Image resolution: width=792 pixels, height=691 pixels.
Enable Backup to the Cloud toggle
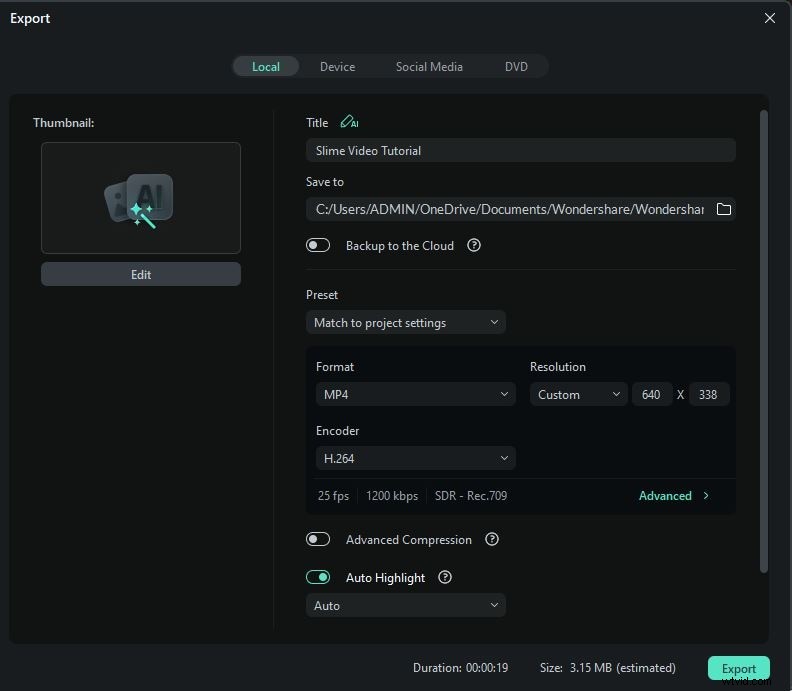pyautogui.click(x=318, y=245)
